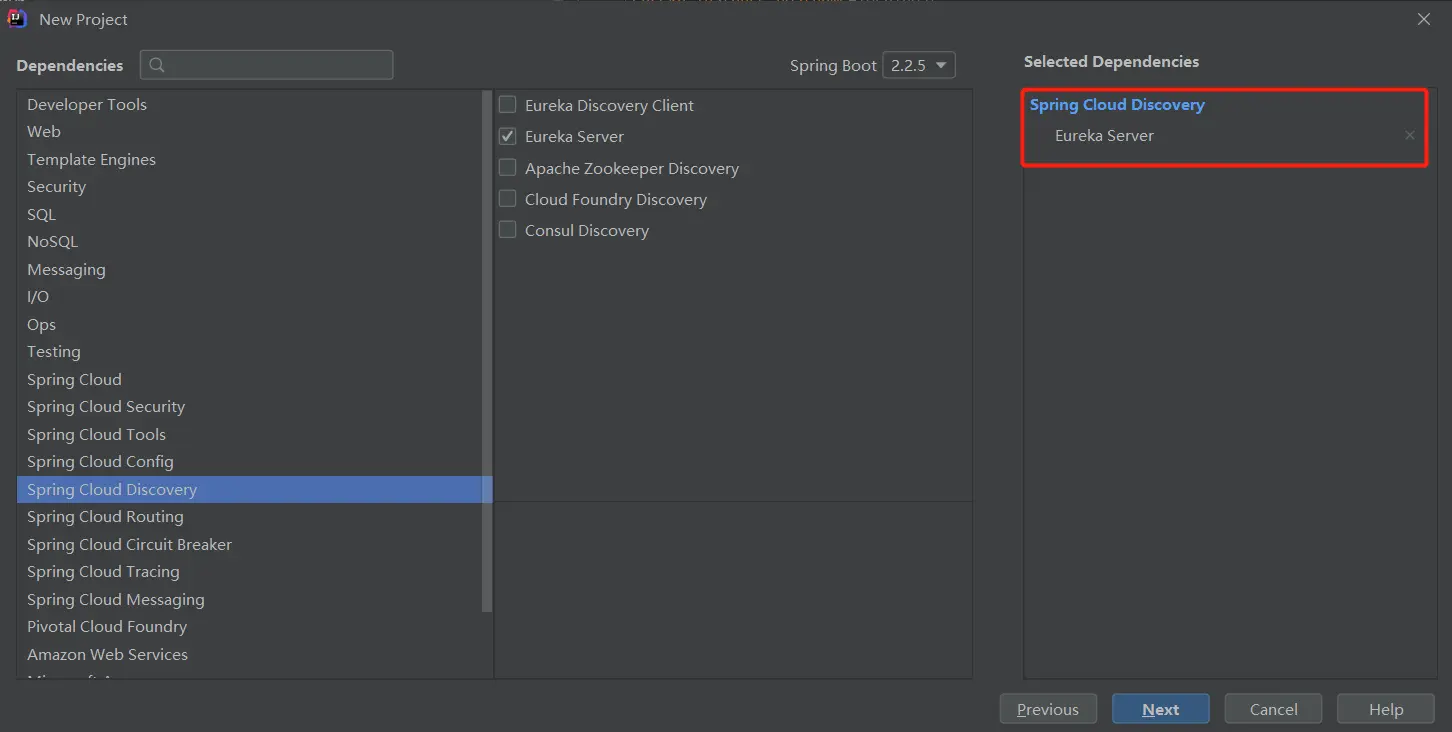Screen dimensions: 1452x732
Task: Open the Spring Cloud Routing category
Action: pos(249,516)
